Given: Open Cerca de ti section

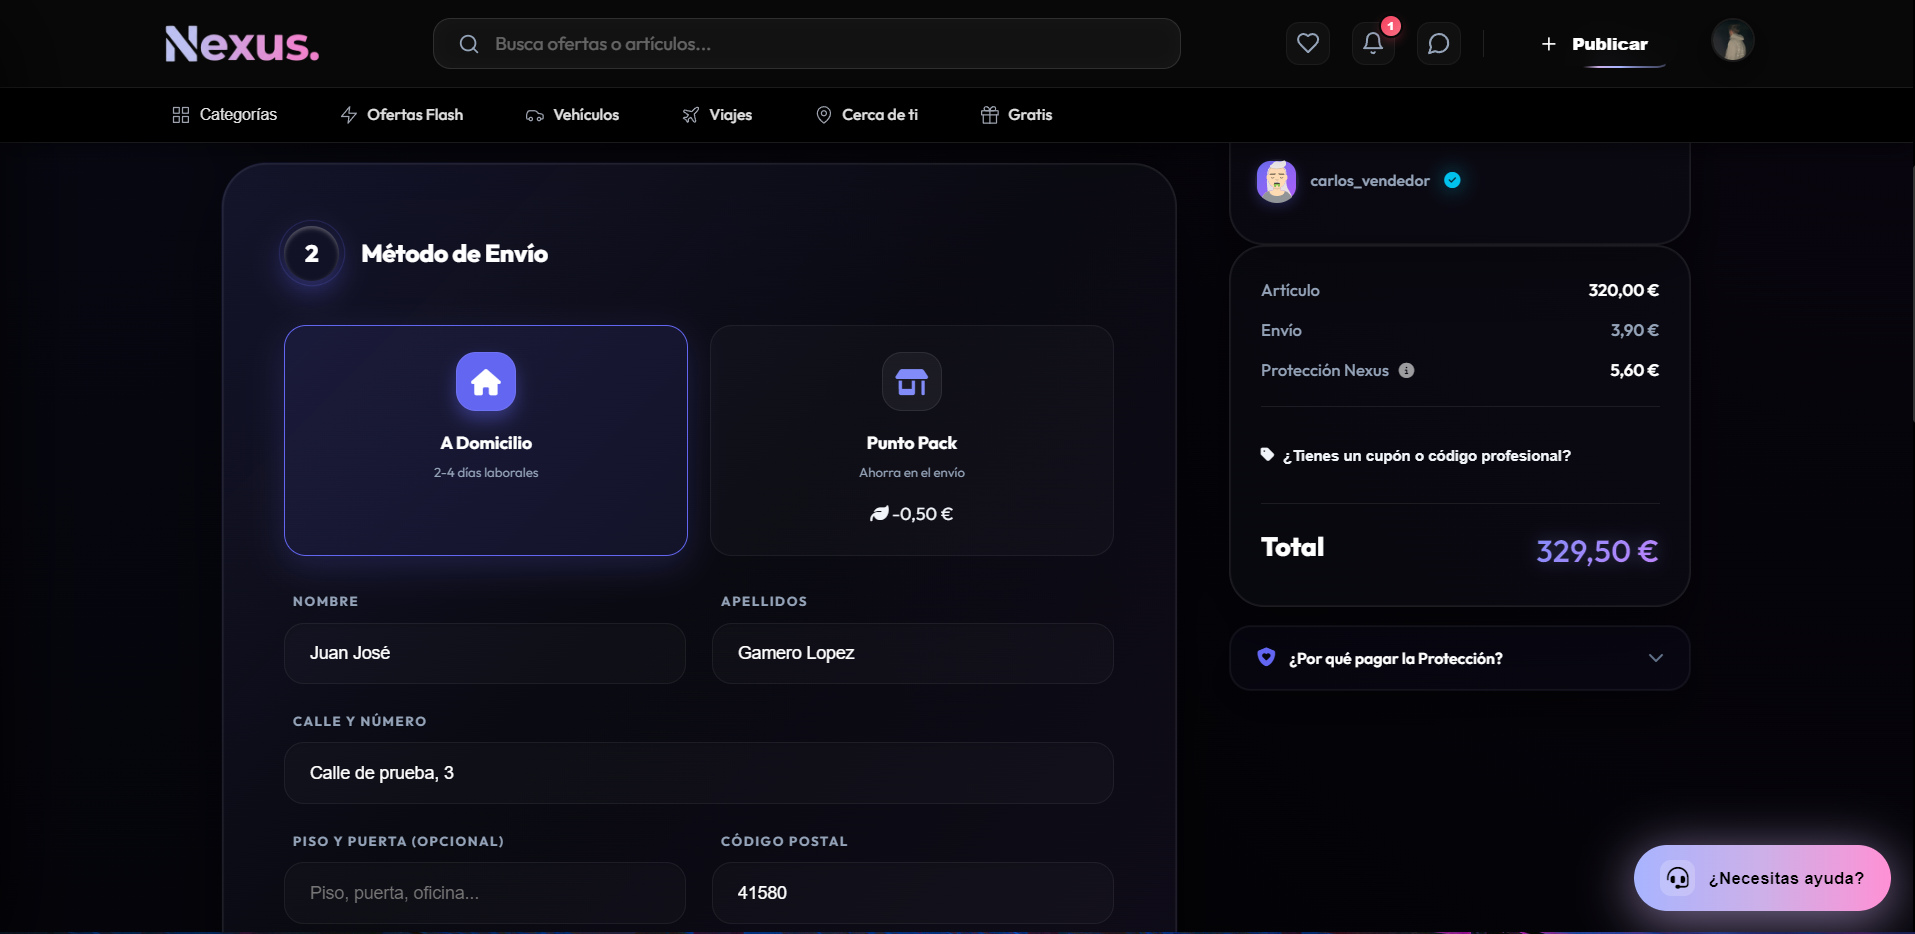Looking at the screenshot, I should (x=867, y=115).
